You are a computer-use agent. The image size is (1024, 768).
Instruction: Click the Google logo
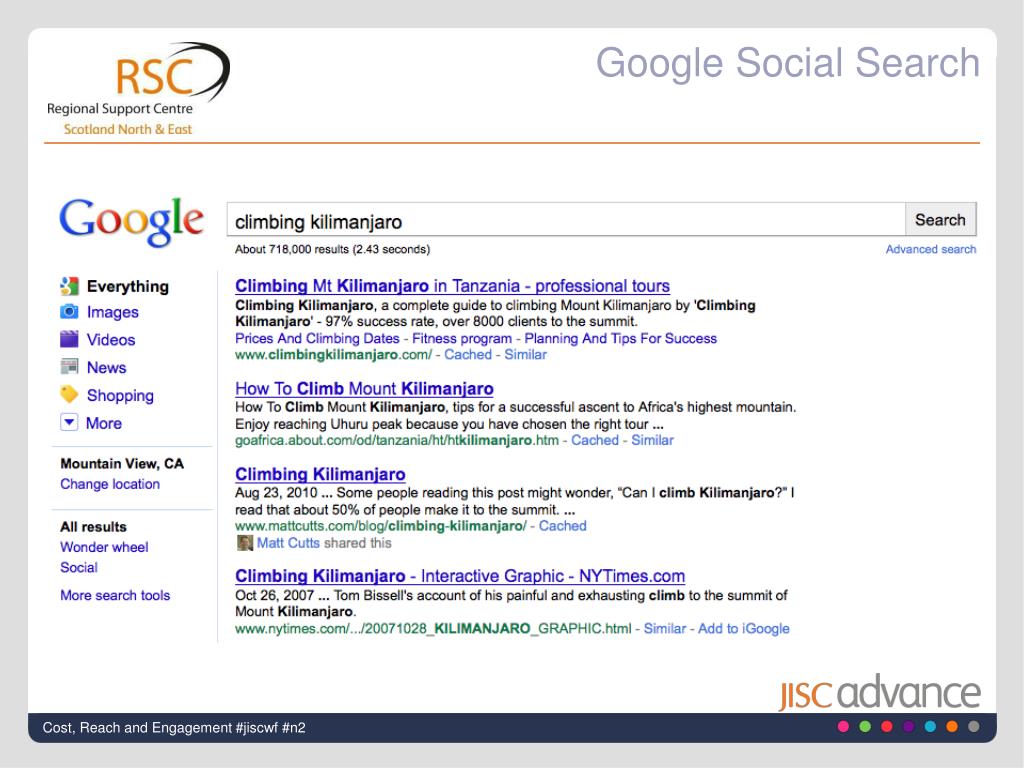pyautogui.click(x=131, y=221)
